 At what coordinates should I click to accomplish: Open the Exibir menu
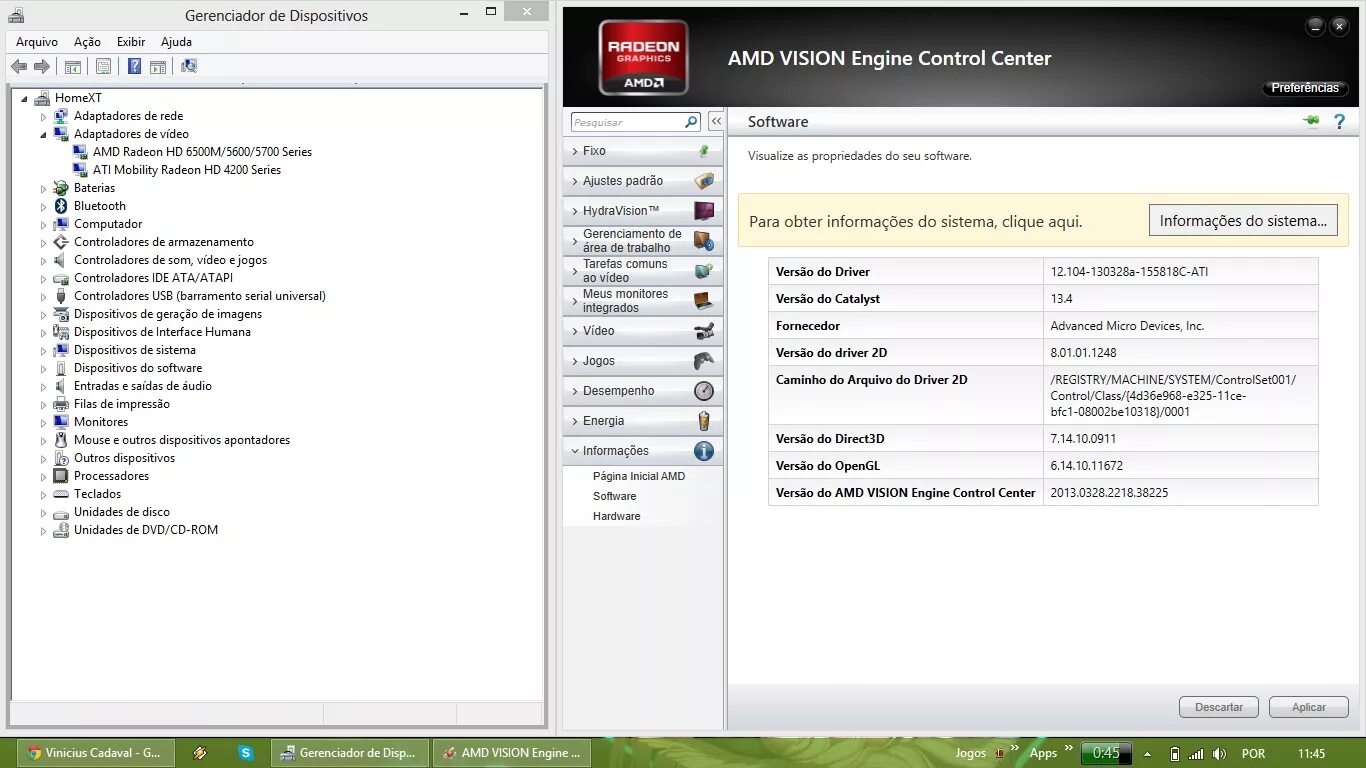[x=131, y=42]
